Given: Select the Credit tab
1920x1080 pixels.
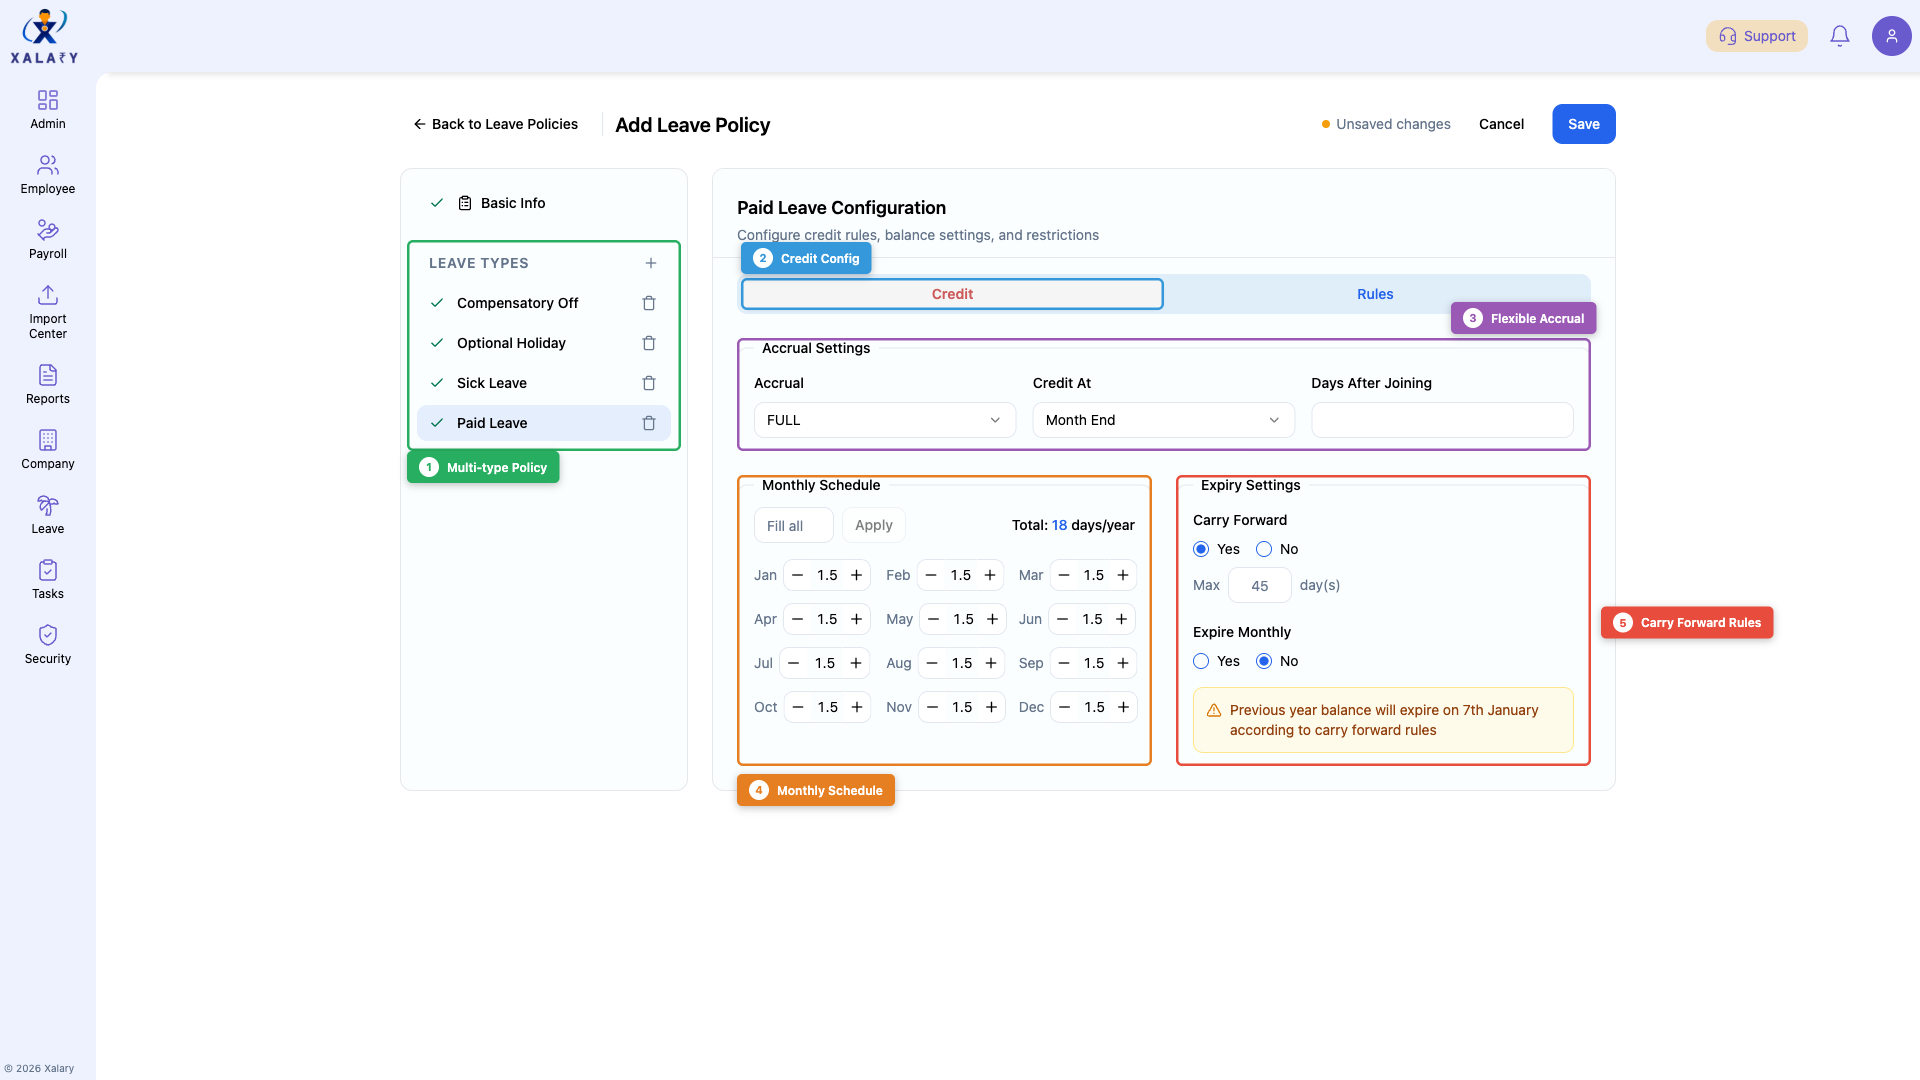Looking at the screenshot, I should (951, 293).
